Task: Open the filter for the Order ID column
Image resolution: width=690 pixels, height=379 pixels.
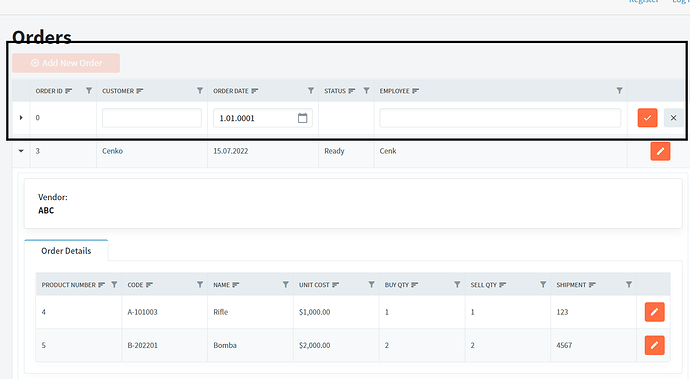Action: 89,91
